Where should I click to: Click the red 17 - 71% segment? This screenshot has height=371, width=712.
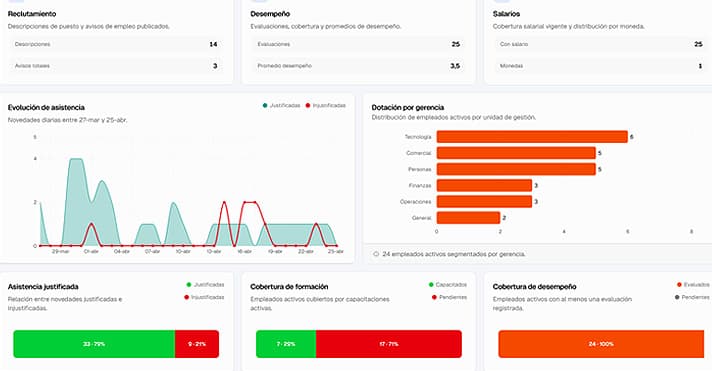pyautogui.click(x=389, y=344)
